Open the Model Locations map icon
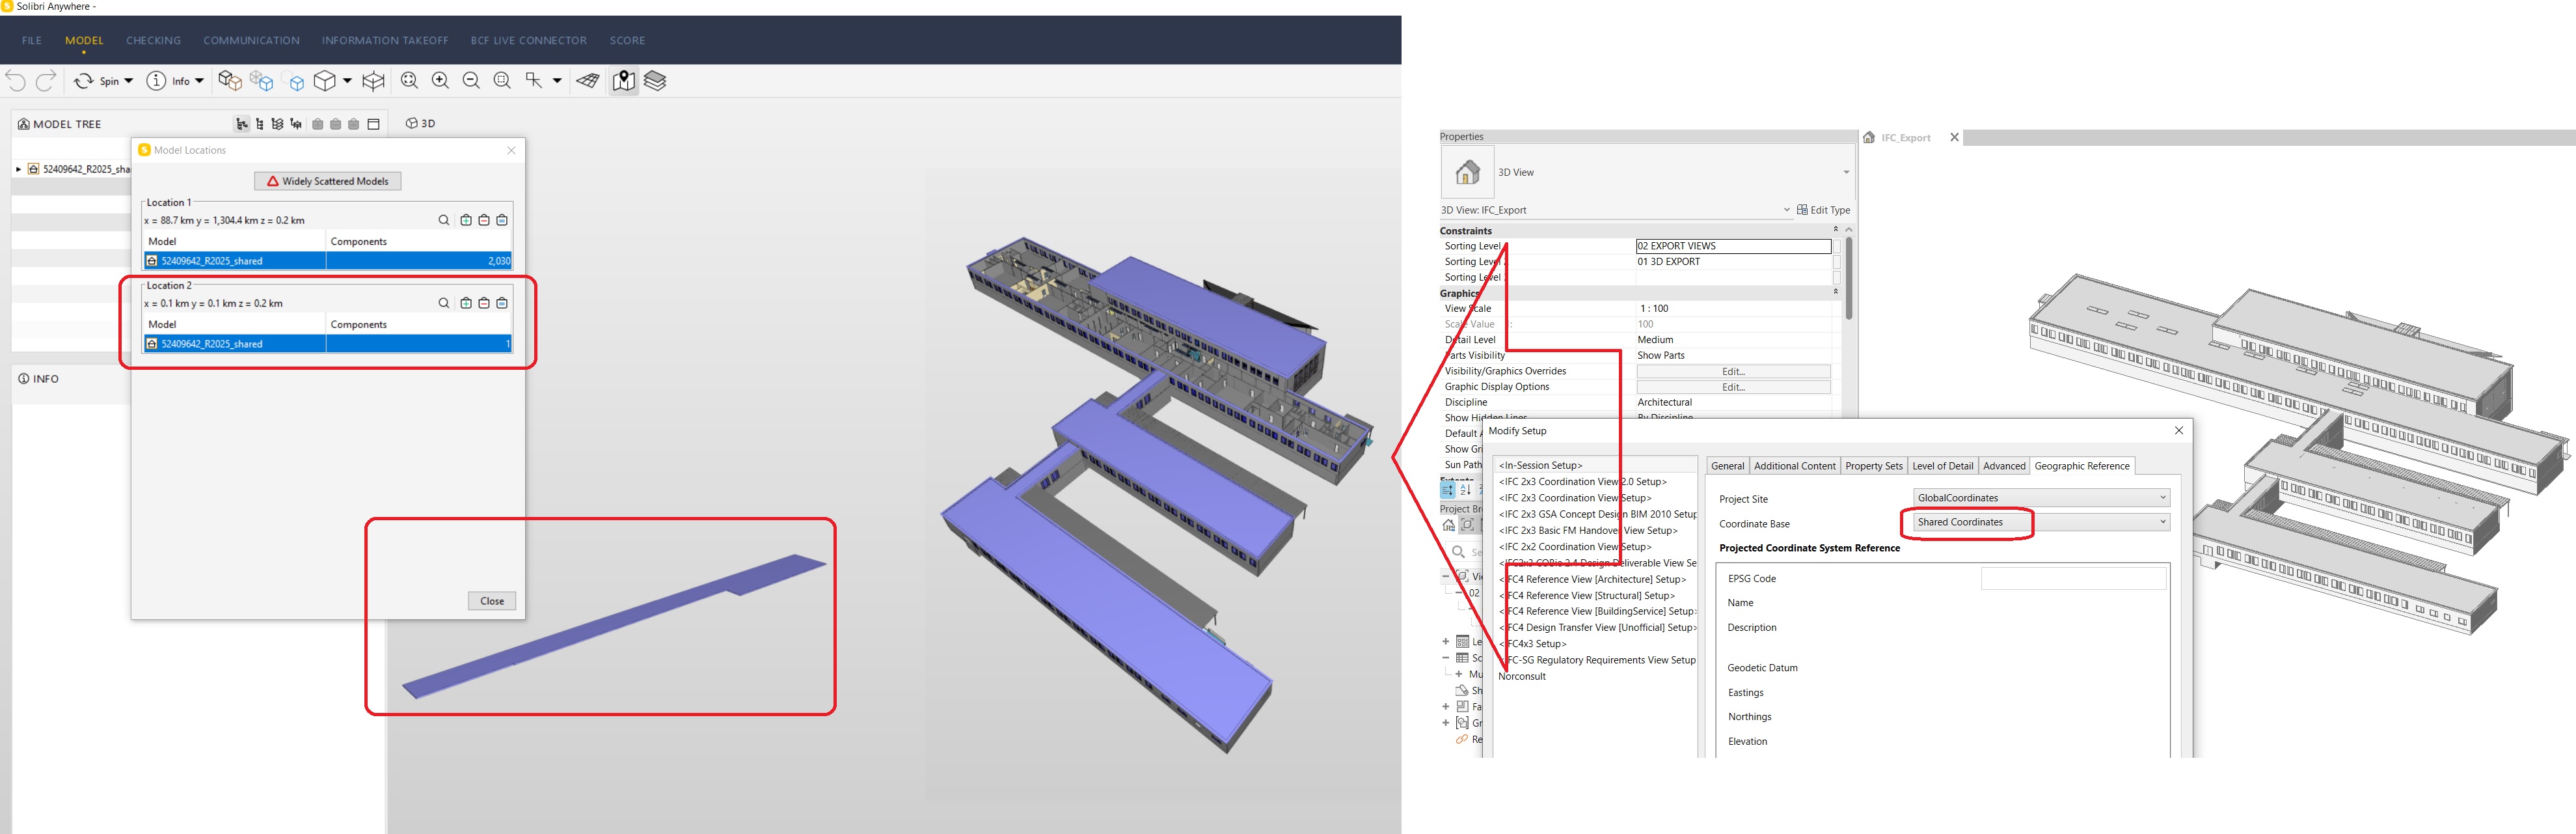2576x834 pixels. click(623, 81)
